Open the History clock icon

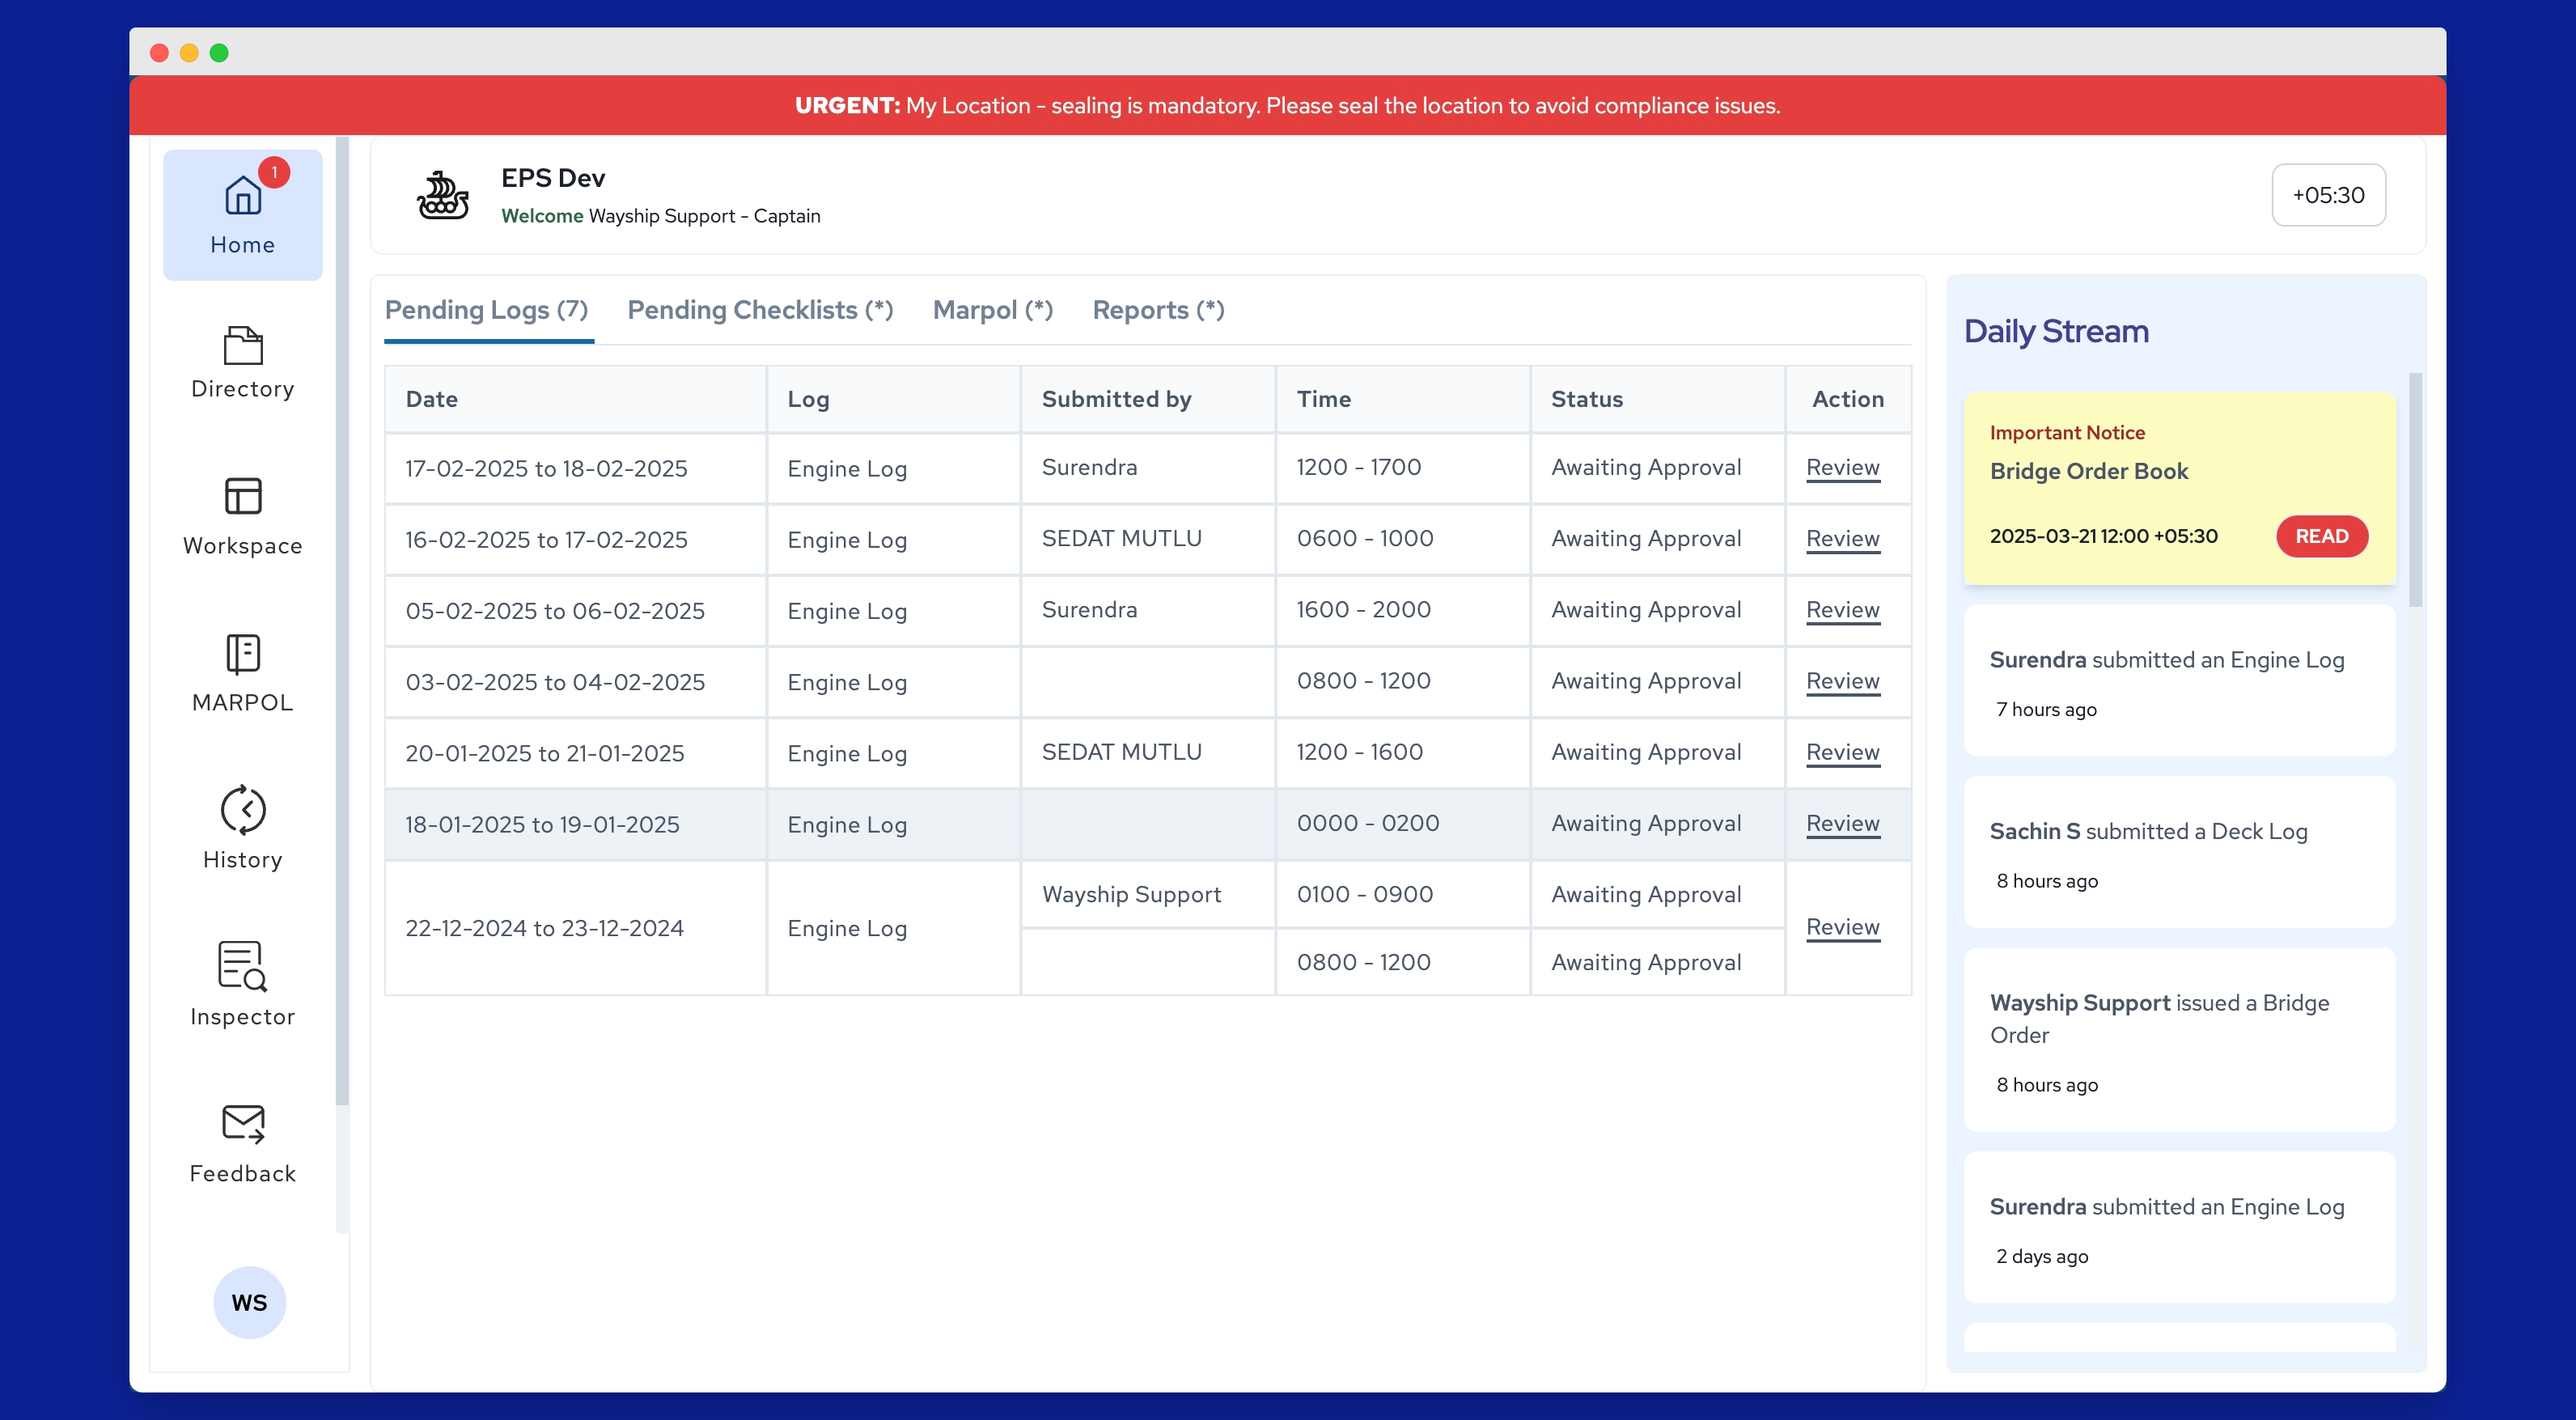pos(242,810)
